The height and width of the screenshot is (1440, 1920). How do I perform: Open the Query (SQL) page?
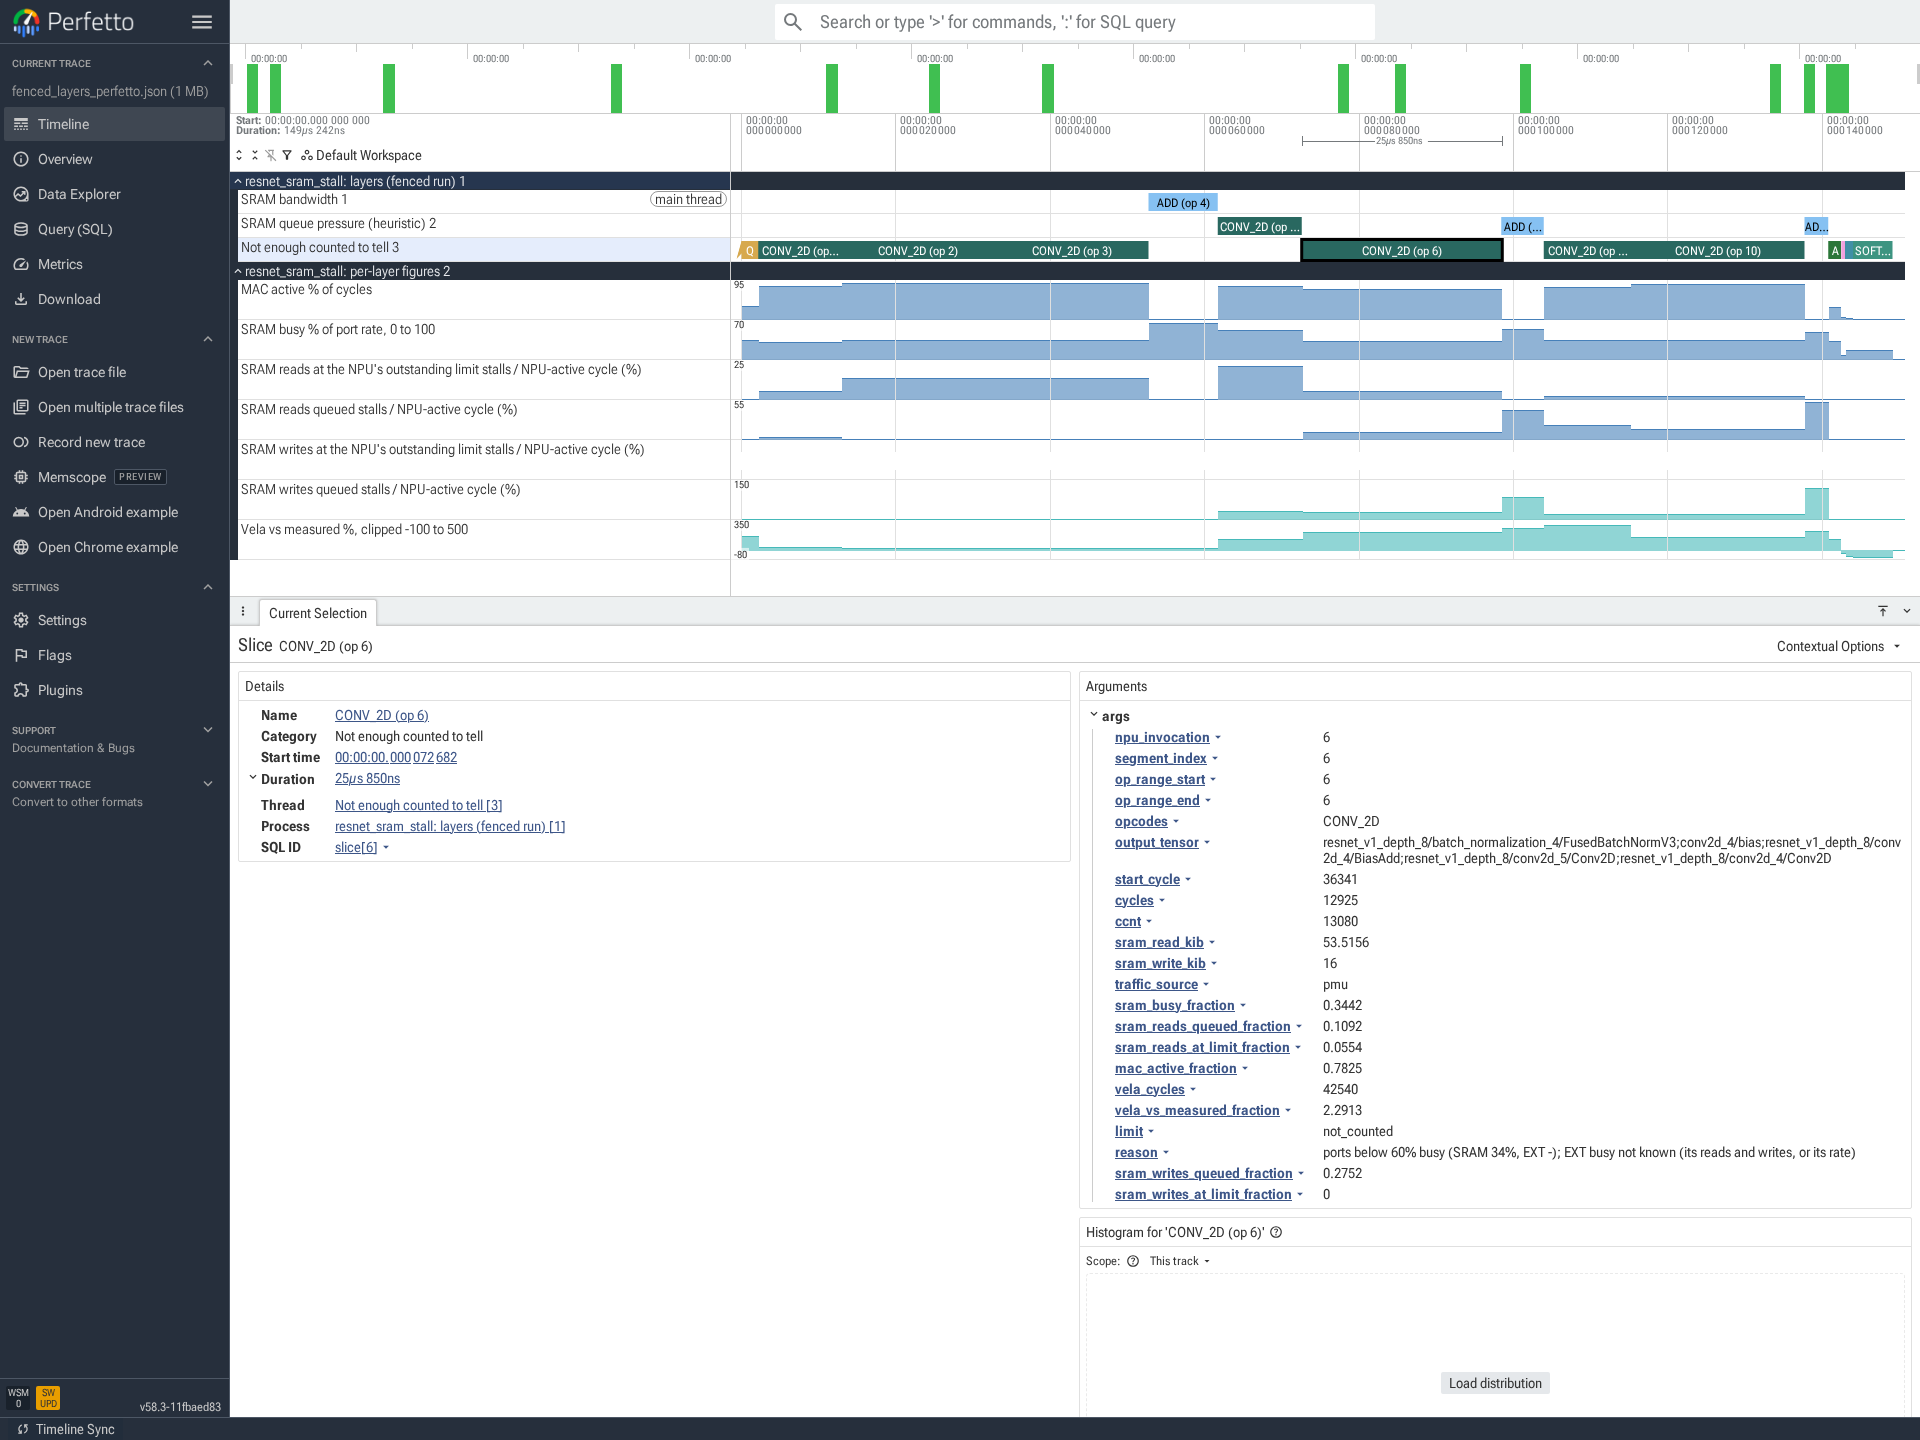pos(114,229)
